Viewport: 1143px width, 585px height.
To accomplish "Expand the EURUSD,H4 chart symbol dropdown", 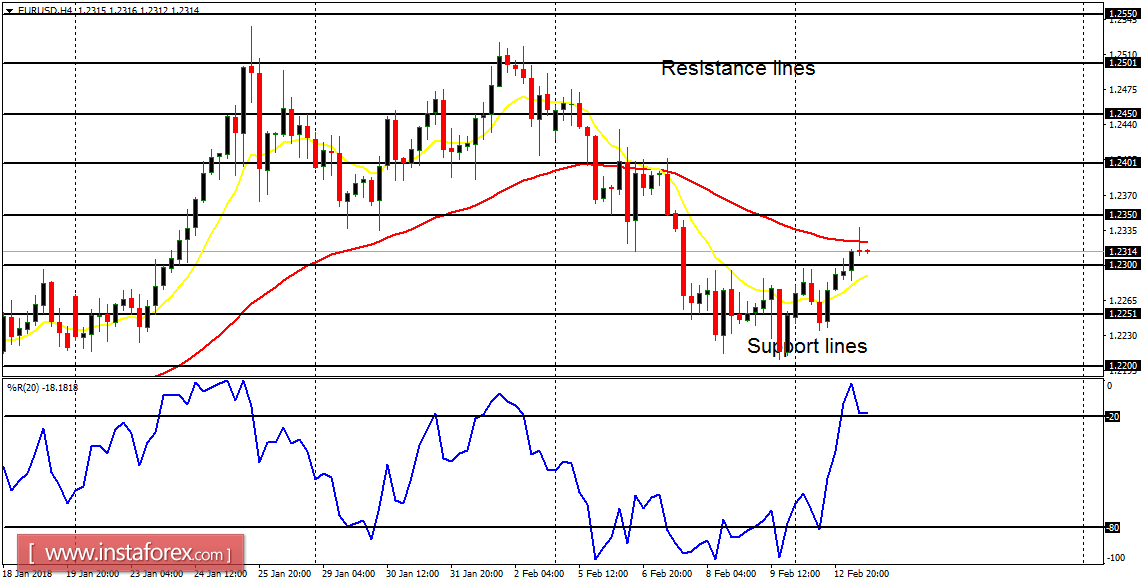I will coord(9,9).
